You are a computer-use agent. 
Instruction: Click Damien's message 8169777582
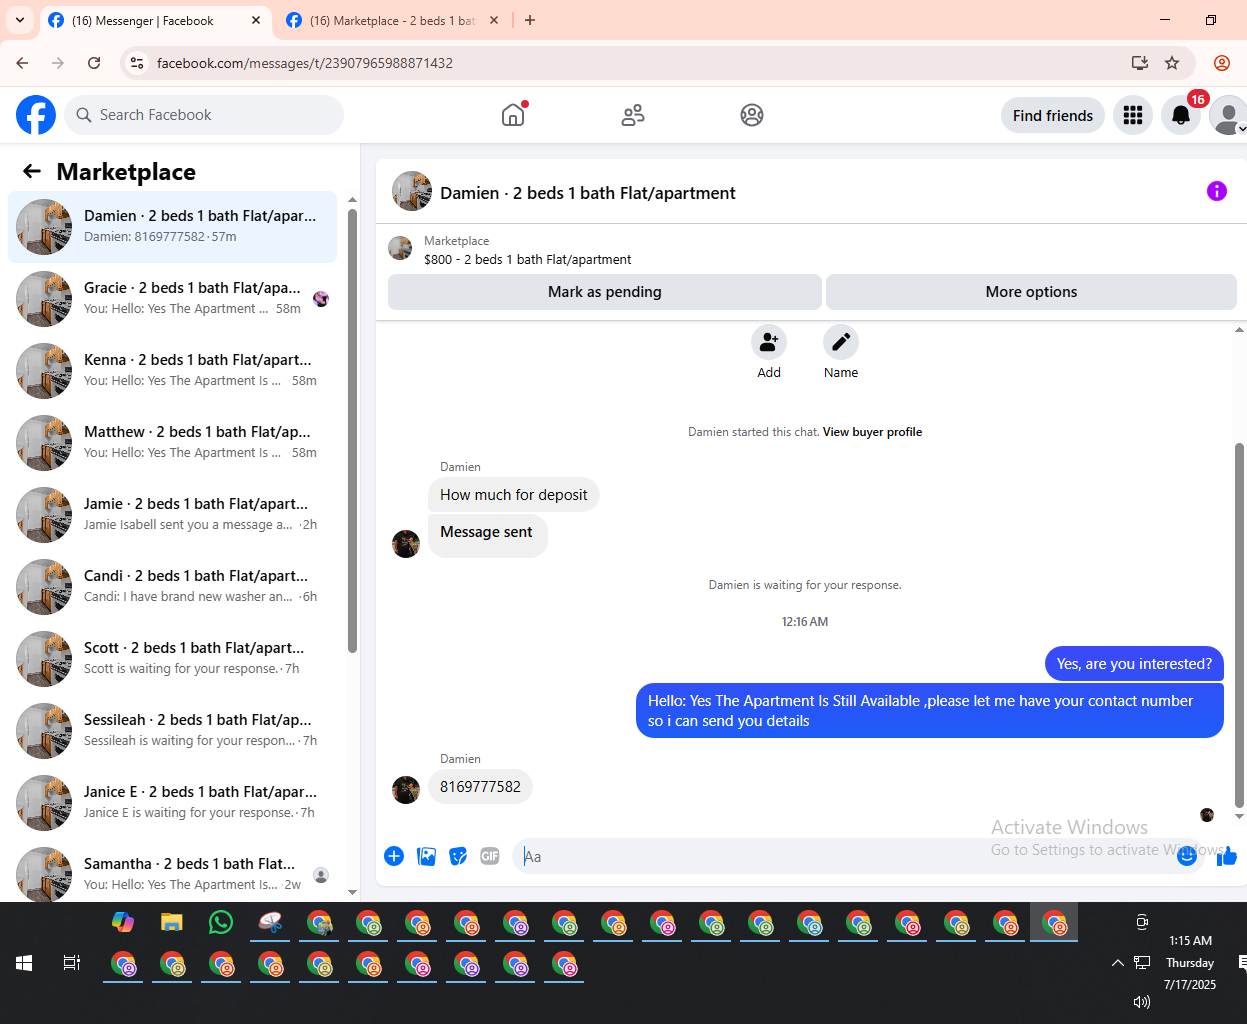point(480,787)
